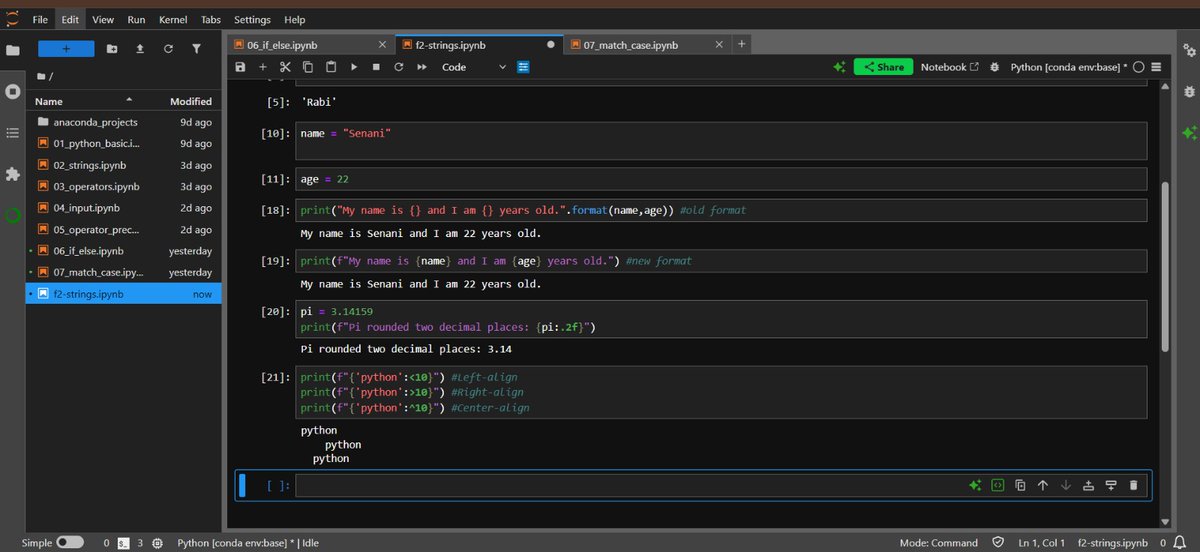Open the Tabs menu

[x=211, y=19]
